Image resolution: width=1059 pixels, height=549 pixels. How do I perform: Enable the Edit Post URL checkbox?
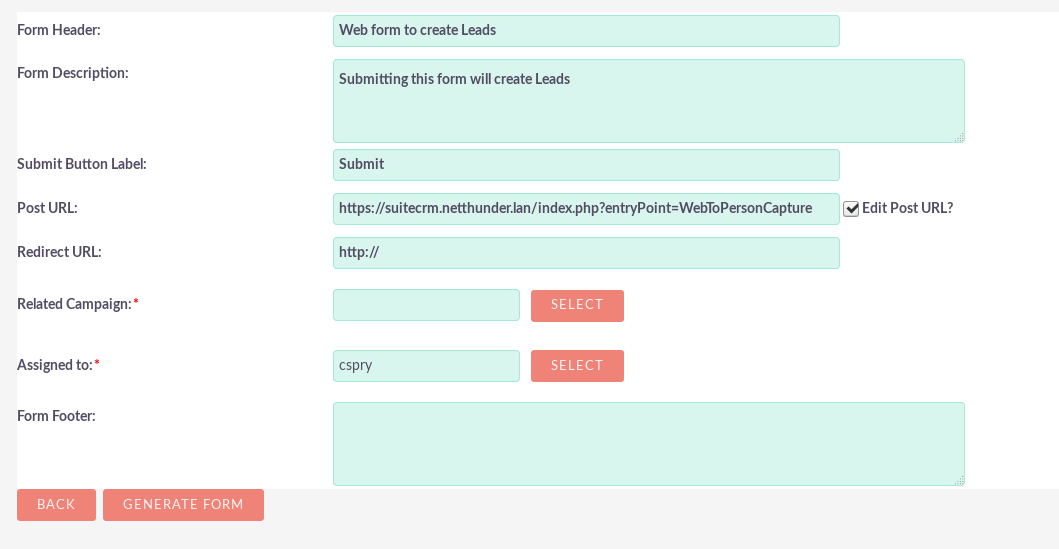click(851, 209)
